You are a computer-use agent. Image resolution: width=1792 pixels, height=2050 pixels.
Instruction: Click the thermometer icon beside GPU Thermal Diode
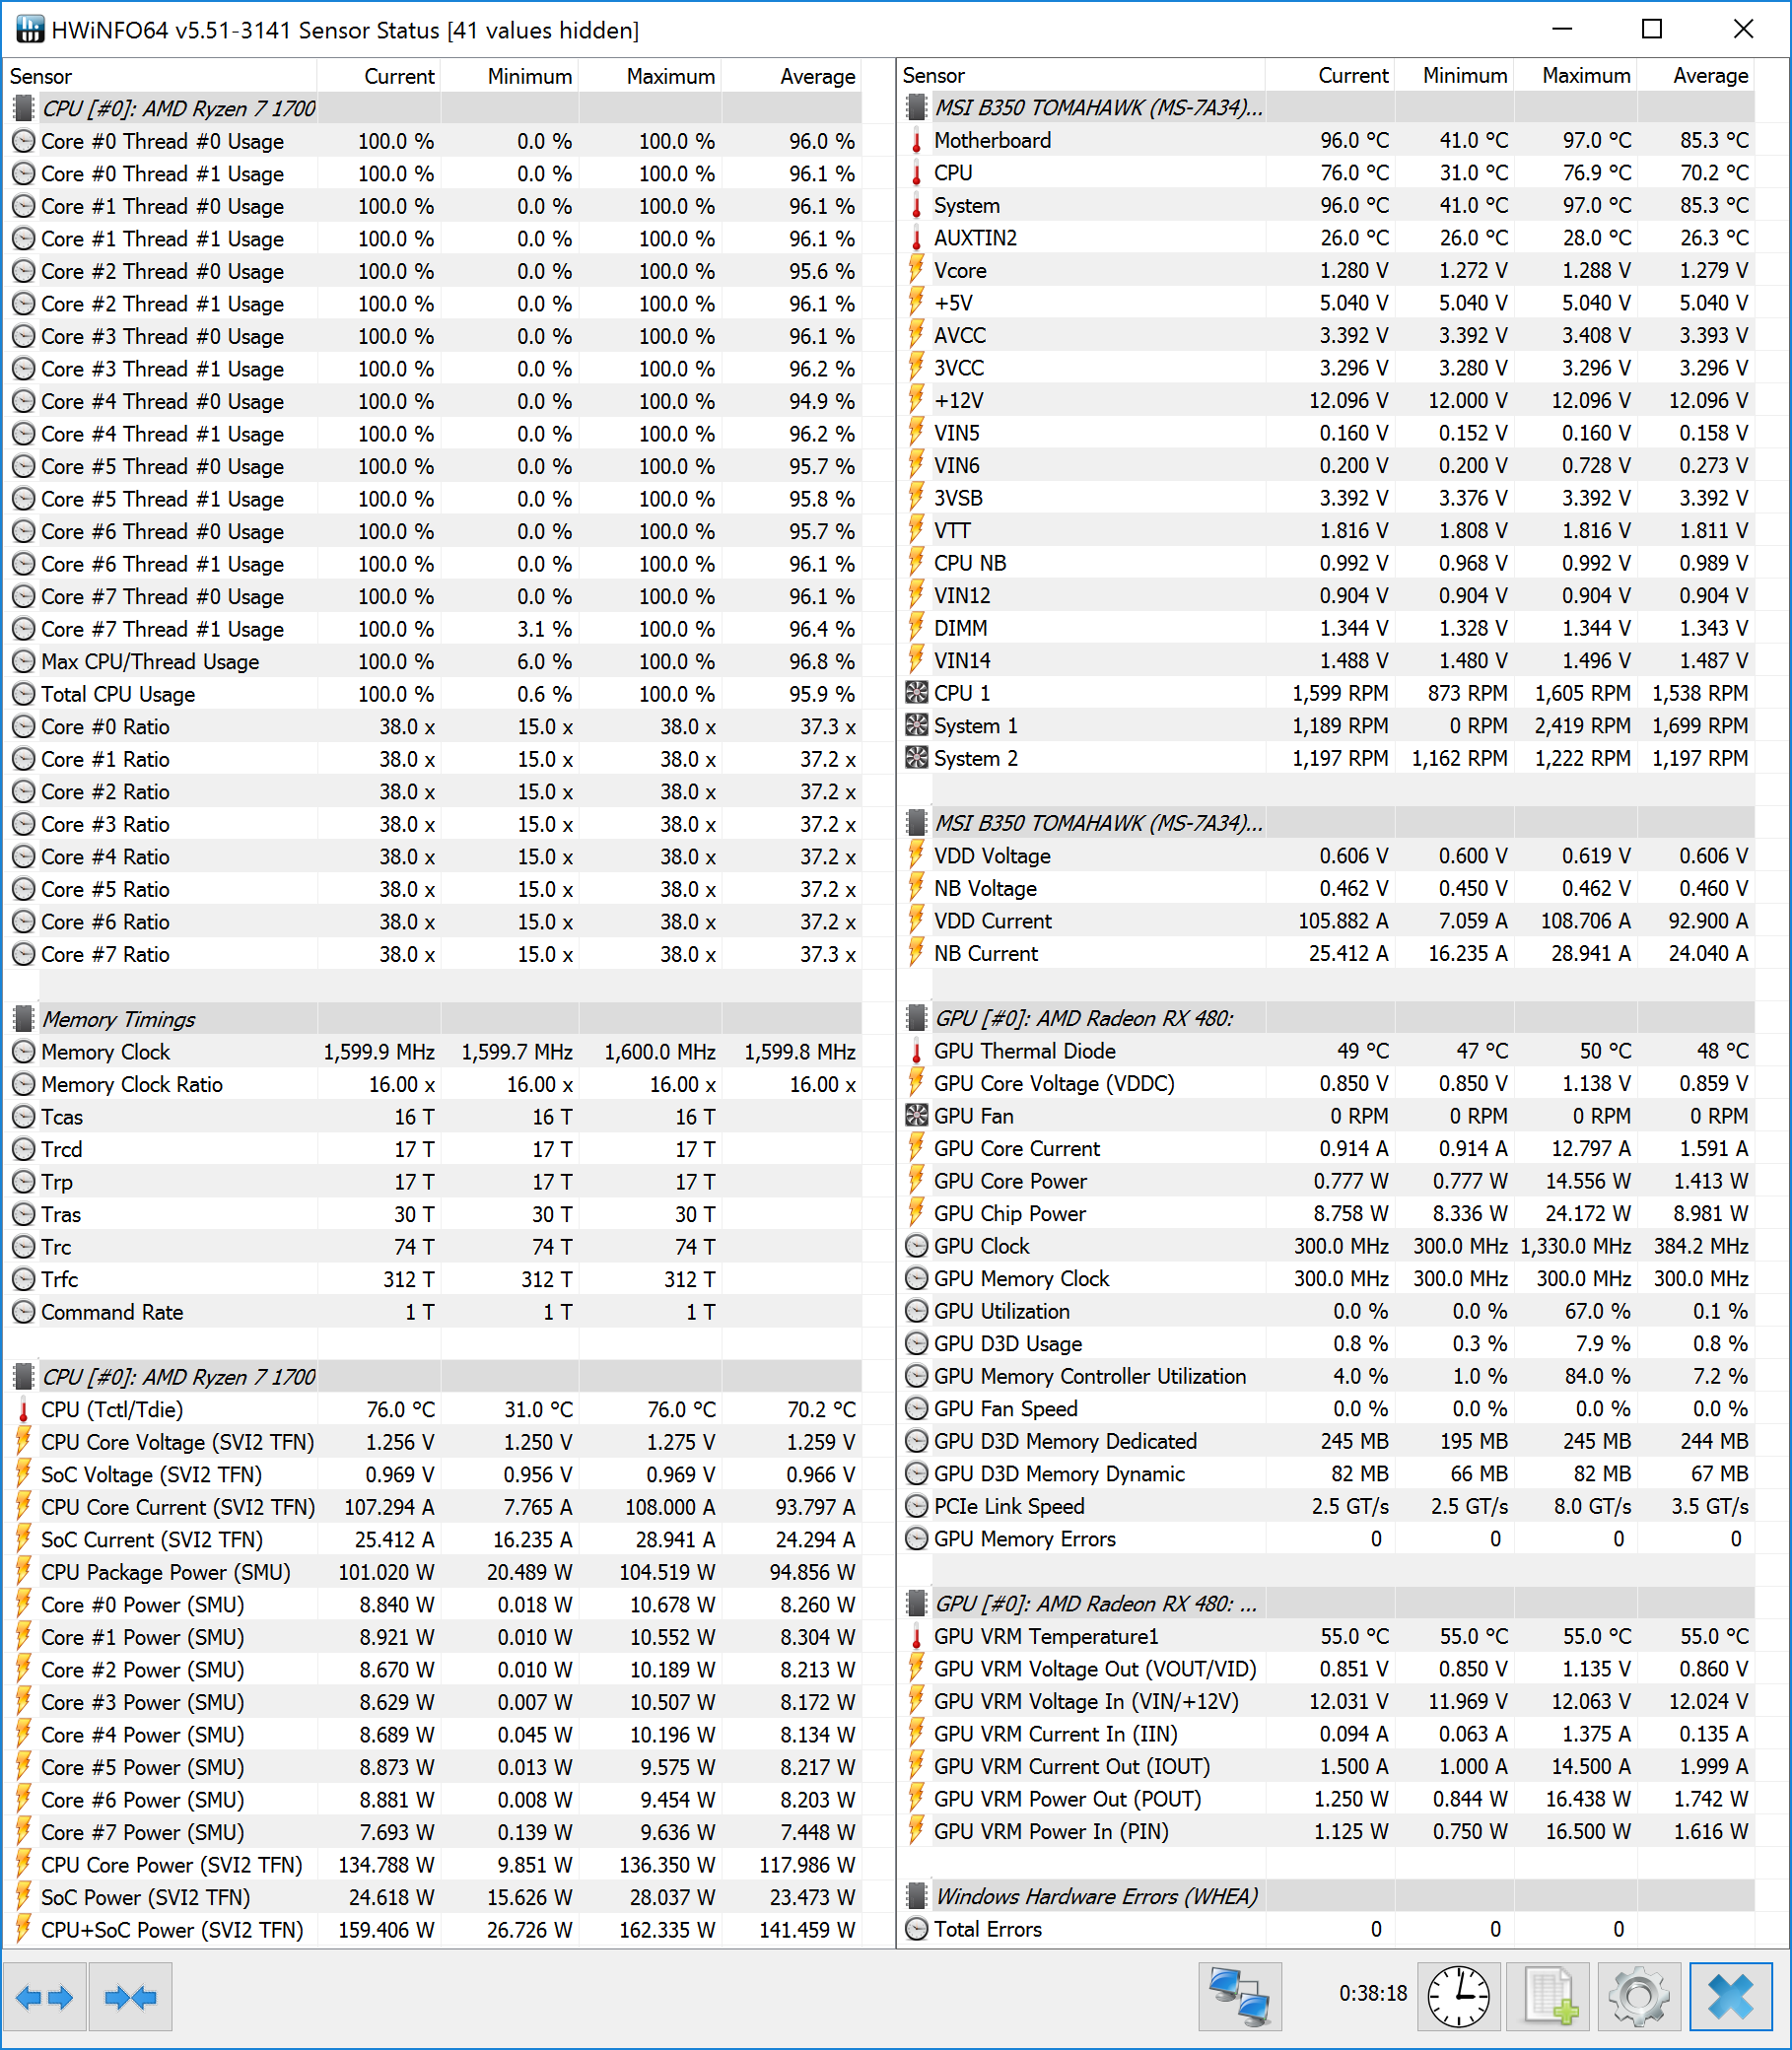coord(916,1051)
